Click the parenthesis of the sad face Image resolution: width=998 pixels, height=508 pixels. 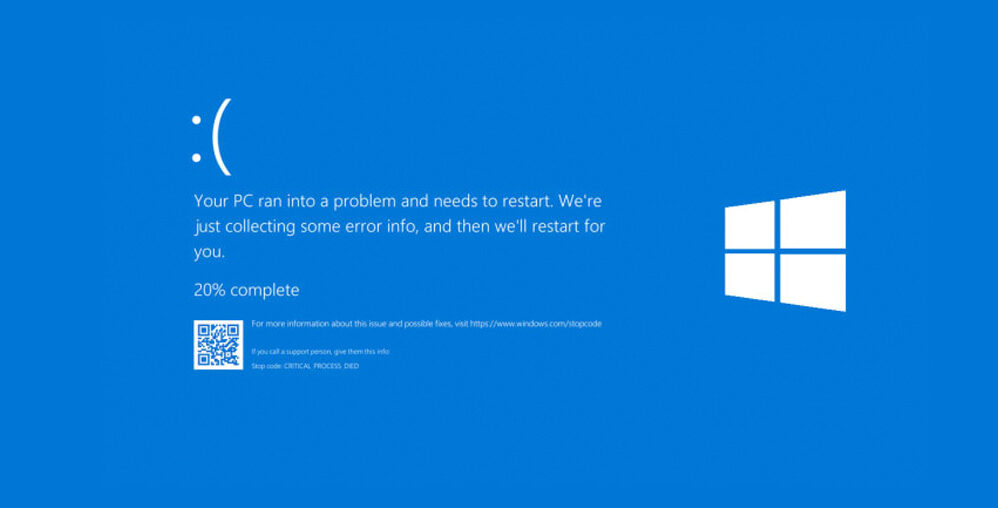click(x=221, y=137)
